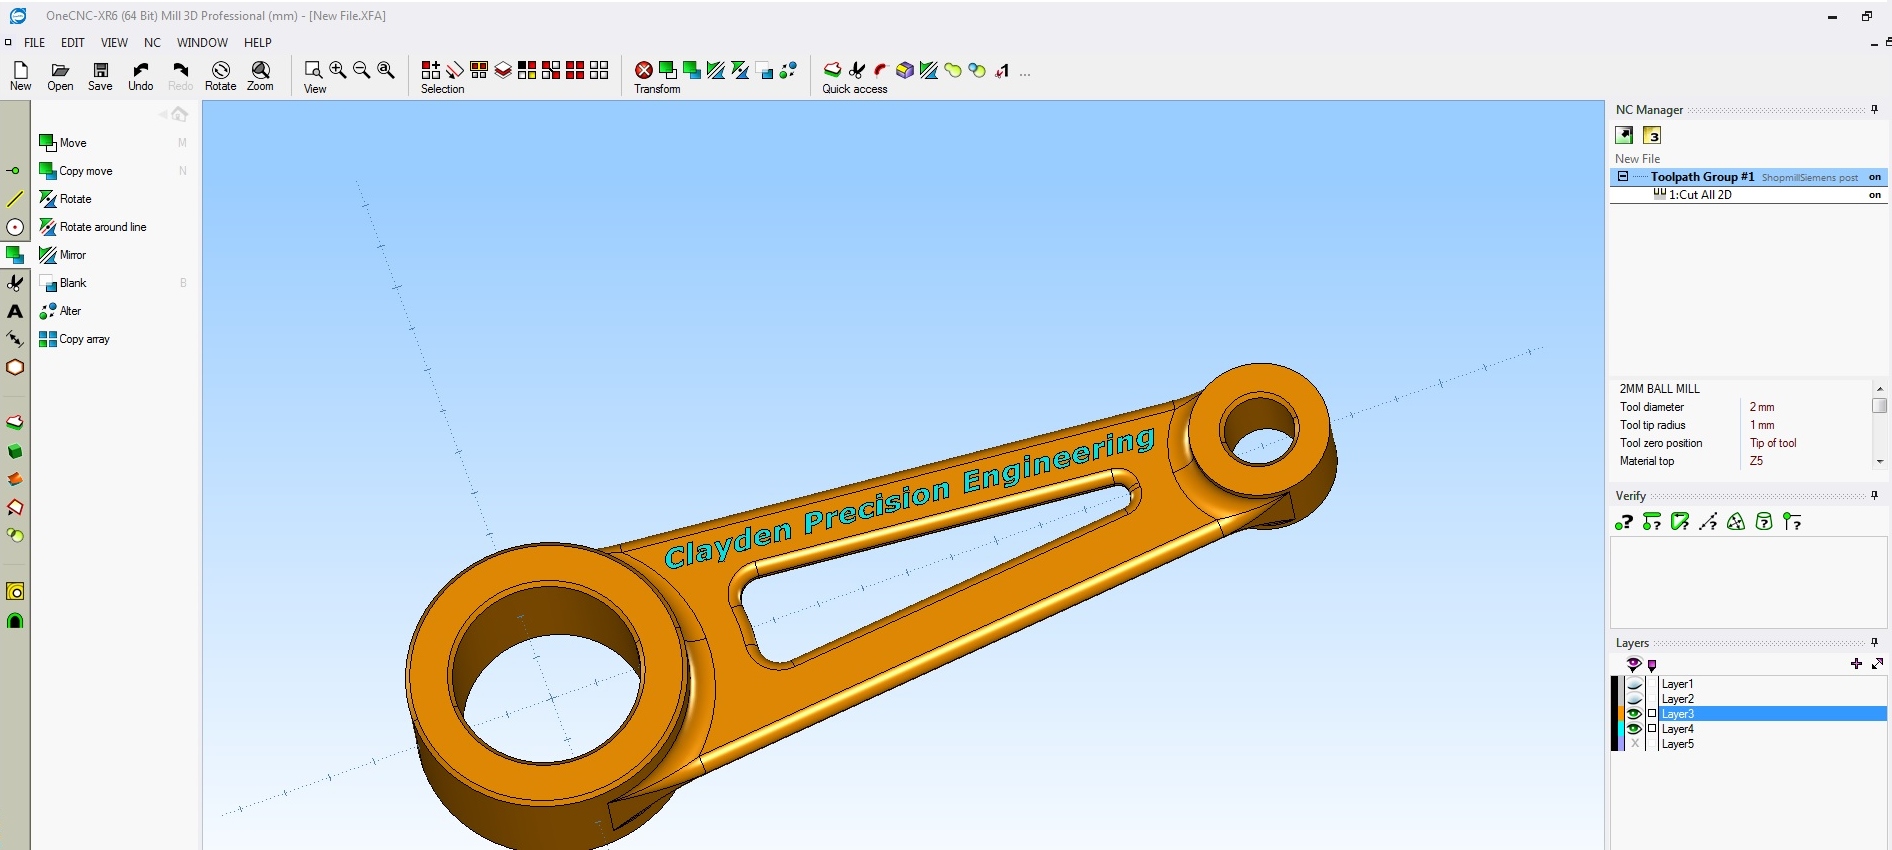The image size is (1892, 850).
Task: Toggle 'on' status for 1:Cut All 2D
Action: [1874, 195]
